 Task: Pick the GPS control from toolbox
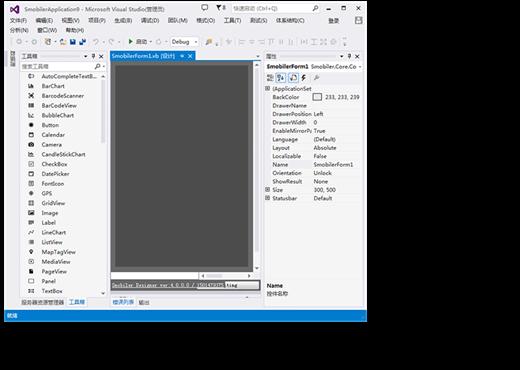(x=47, y=193)
